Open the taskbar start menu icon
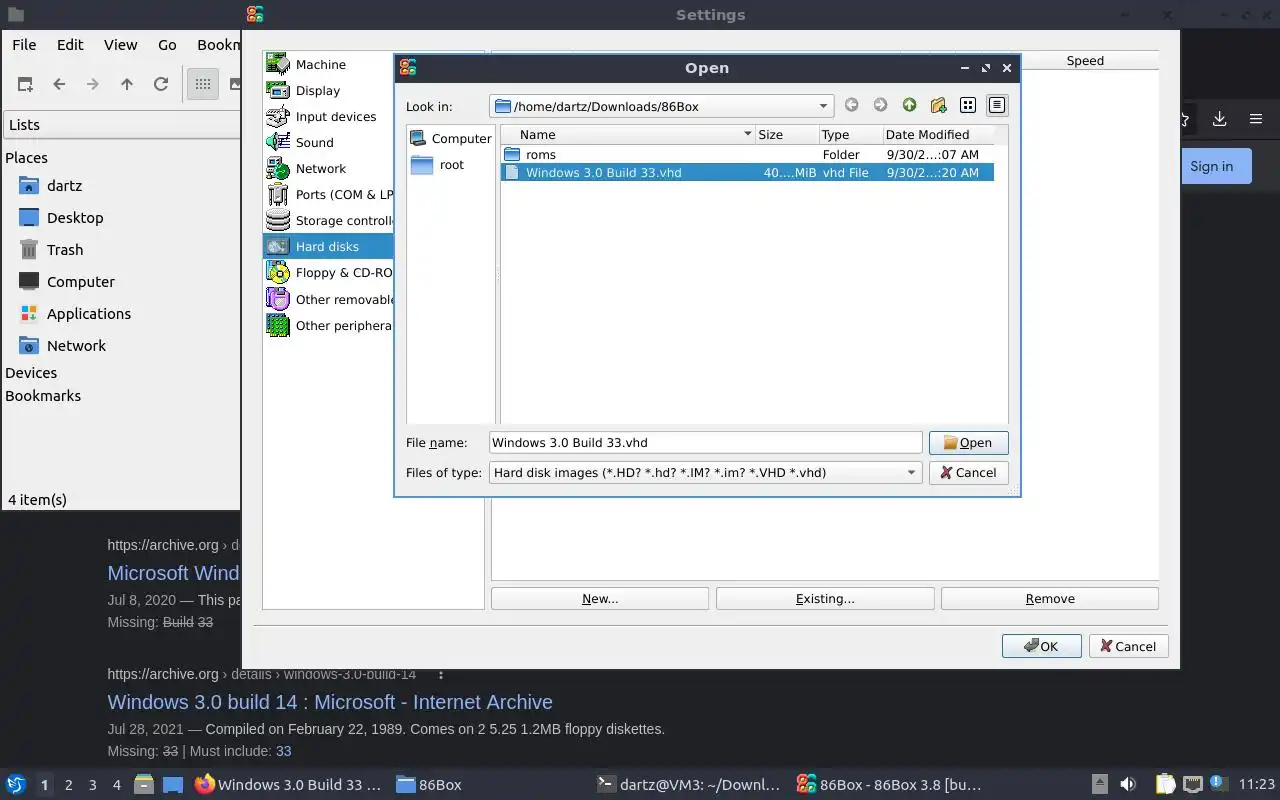This screenshot has width=1280, height=800. pos(16,785)
